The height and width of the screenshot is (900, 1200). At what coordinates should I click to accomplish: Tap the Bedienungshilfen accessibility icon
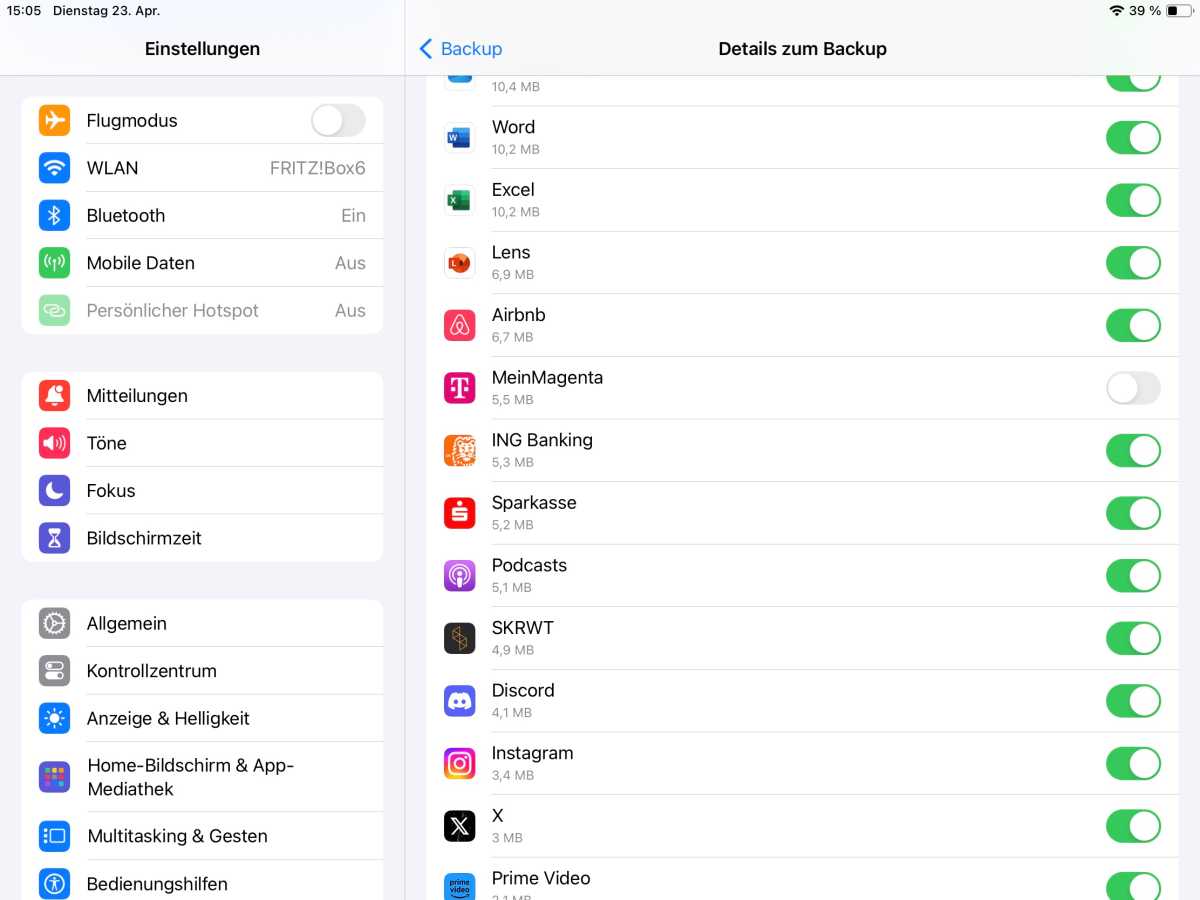tap(54, 883)
